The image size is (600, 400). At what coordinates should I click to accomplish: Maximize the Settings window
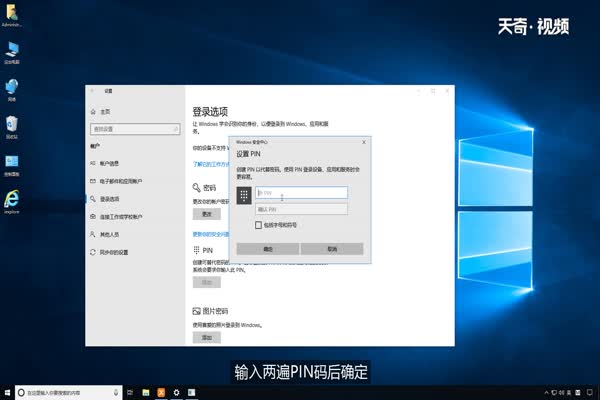(x=433, y=91)
